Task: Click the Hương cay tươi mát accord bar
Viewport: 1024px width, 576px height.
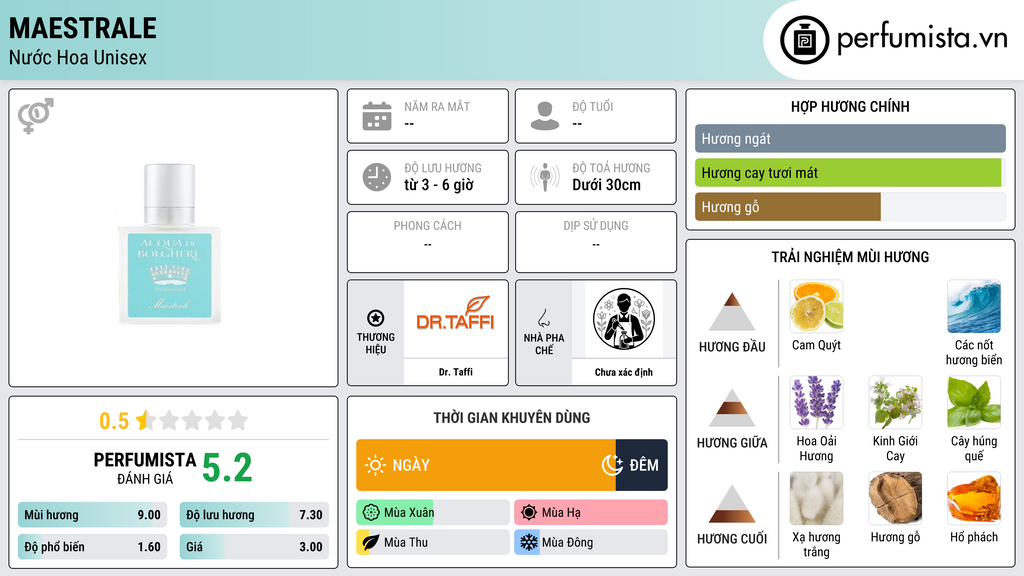Action: tap(848, 173)
